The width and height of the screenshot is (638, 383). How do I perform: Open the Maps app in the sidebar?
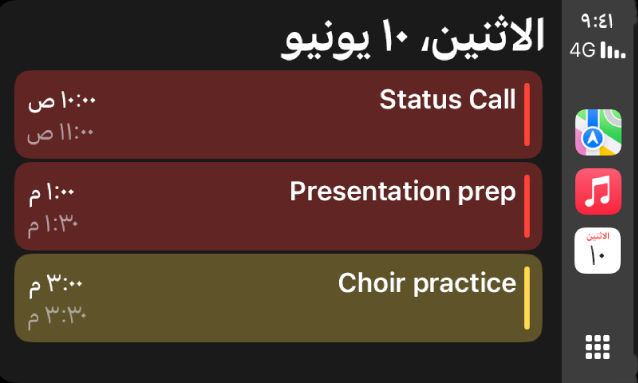click(598, 132)
